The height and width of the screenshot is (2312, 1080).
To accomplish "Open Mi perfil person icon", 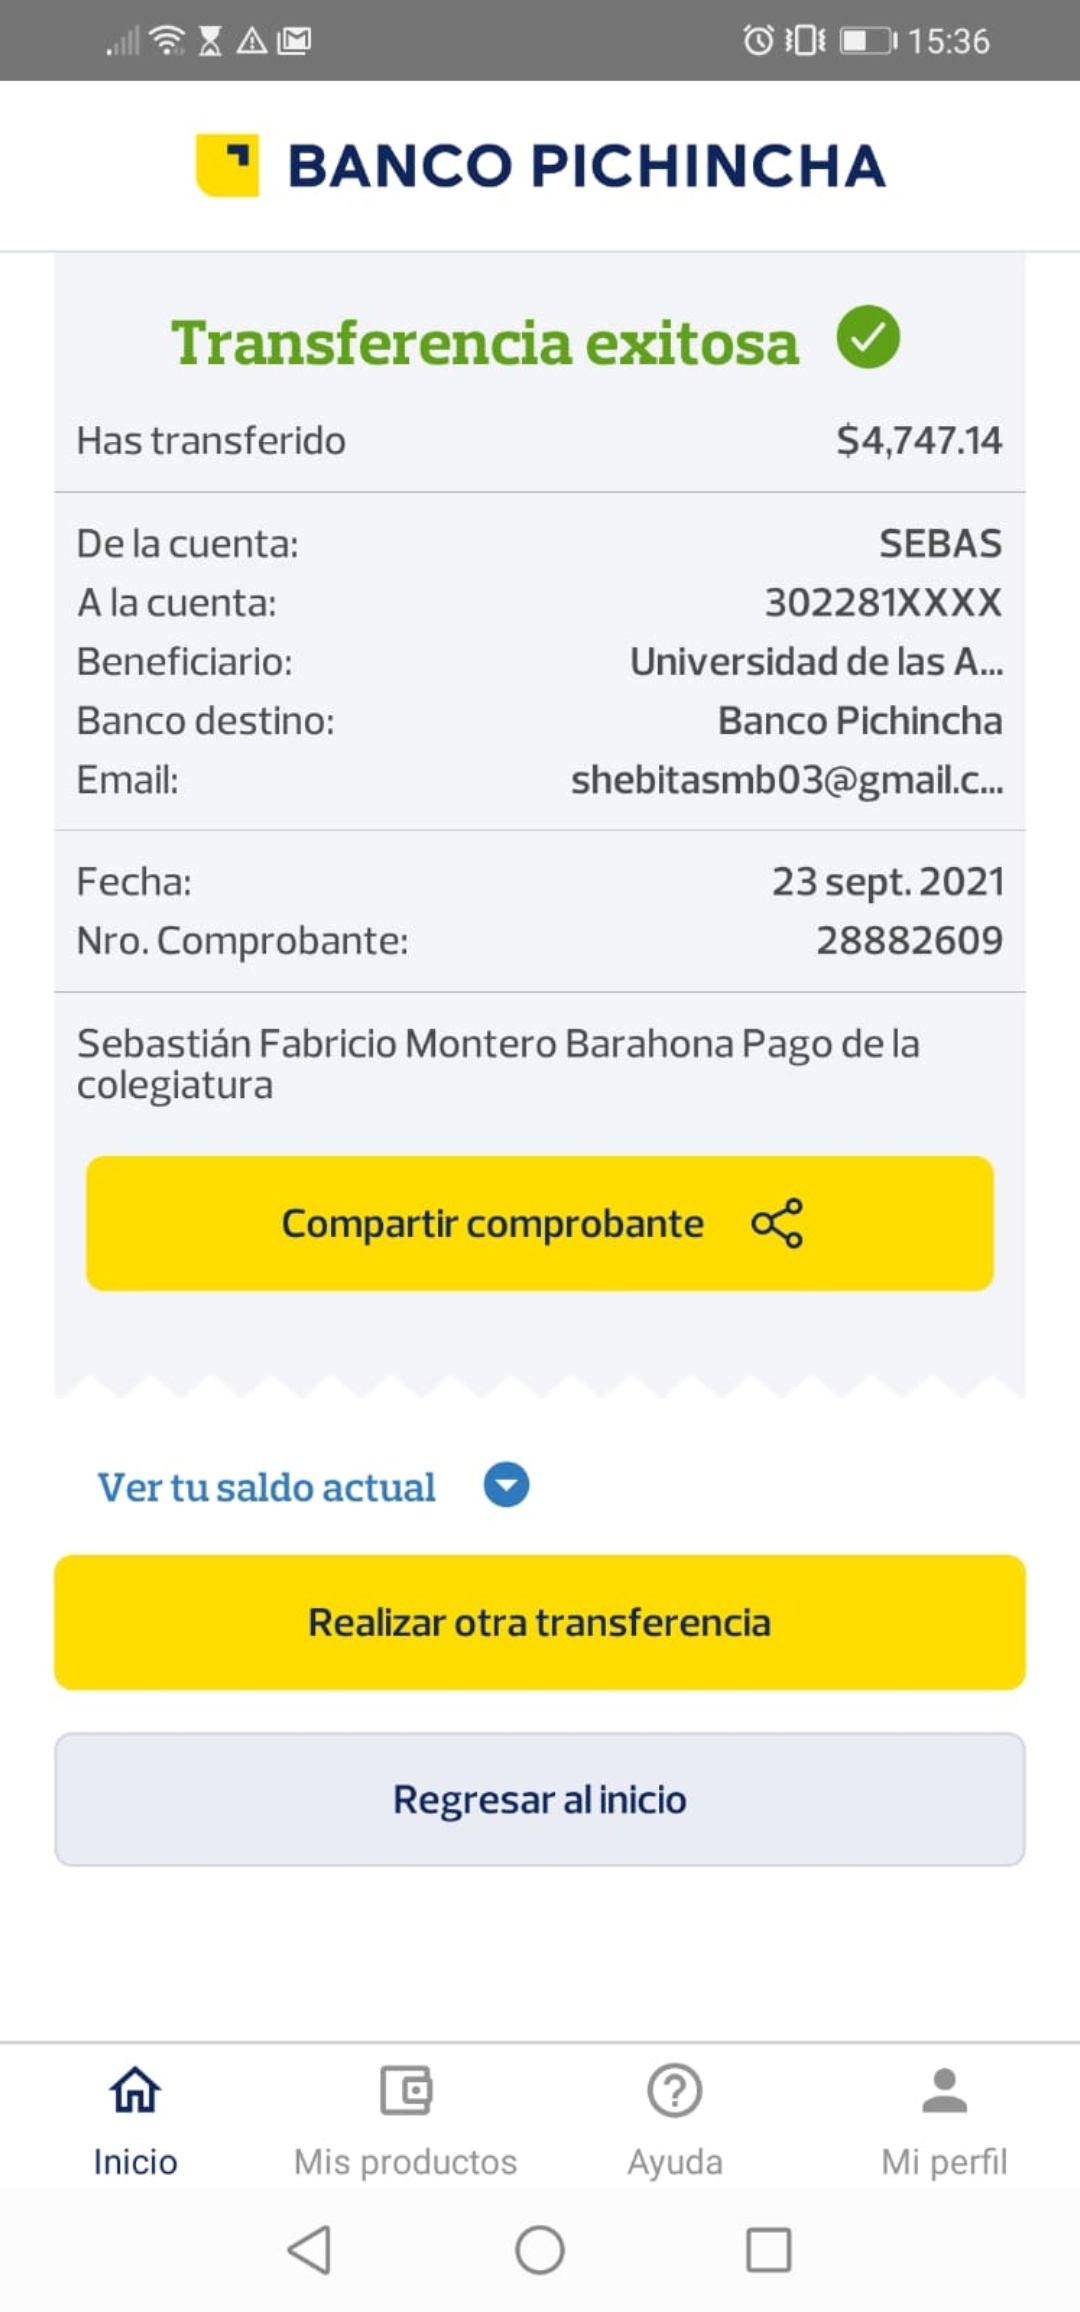I will coord(944,2090).
